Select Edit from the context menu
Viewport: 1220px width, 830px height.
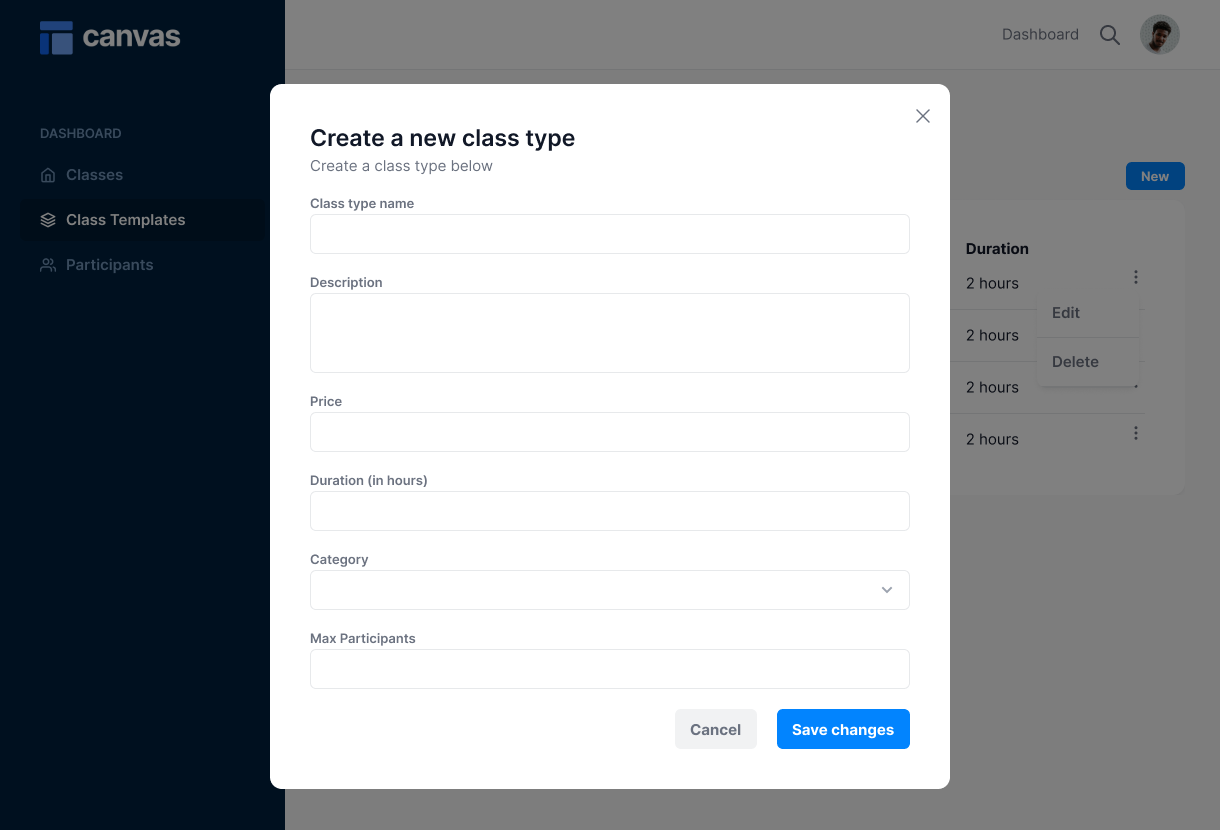1065,312
